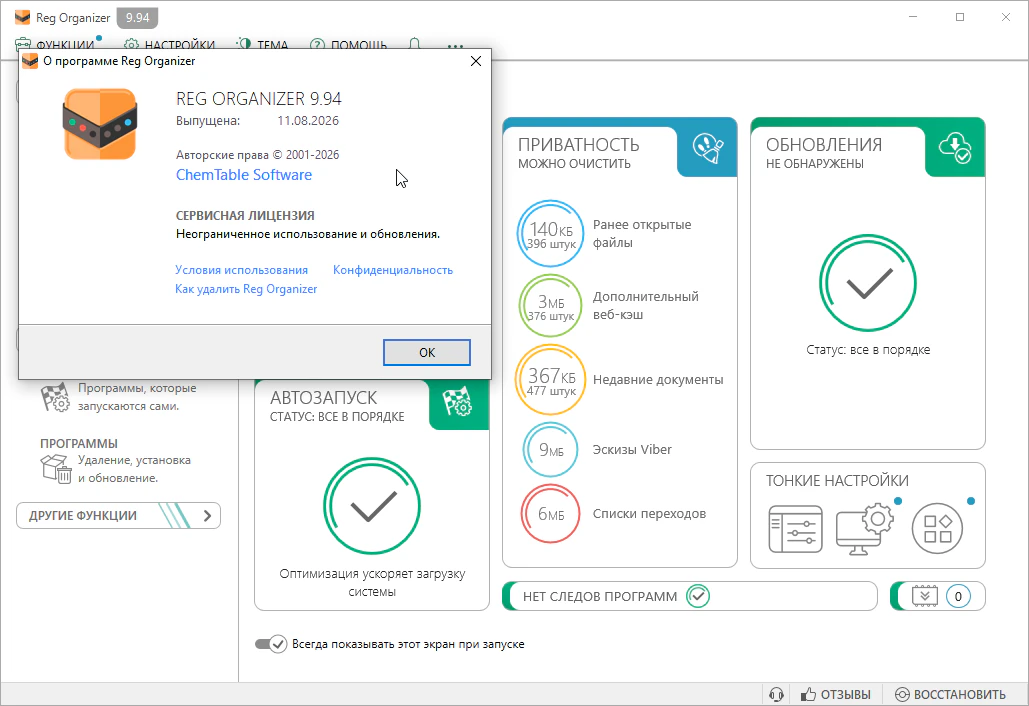This screenshot has width=1029, height=706.
Task: Open the Конфиденциальность link
Action: 392,270
